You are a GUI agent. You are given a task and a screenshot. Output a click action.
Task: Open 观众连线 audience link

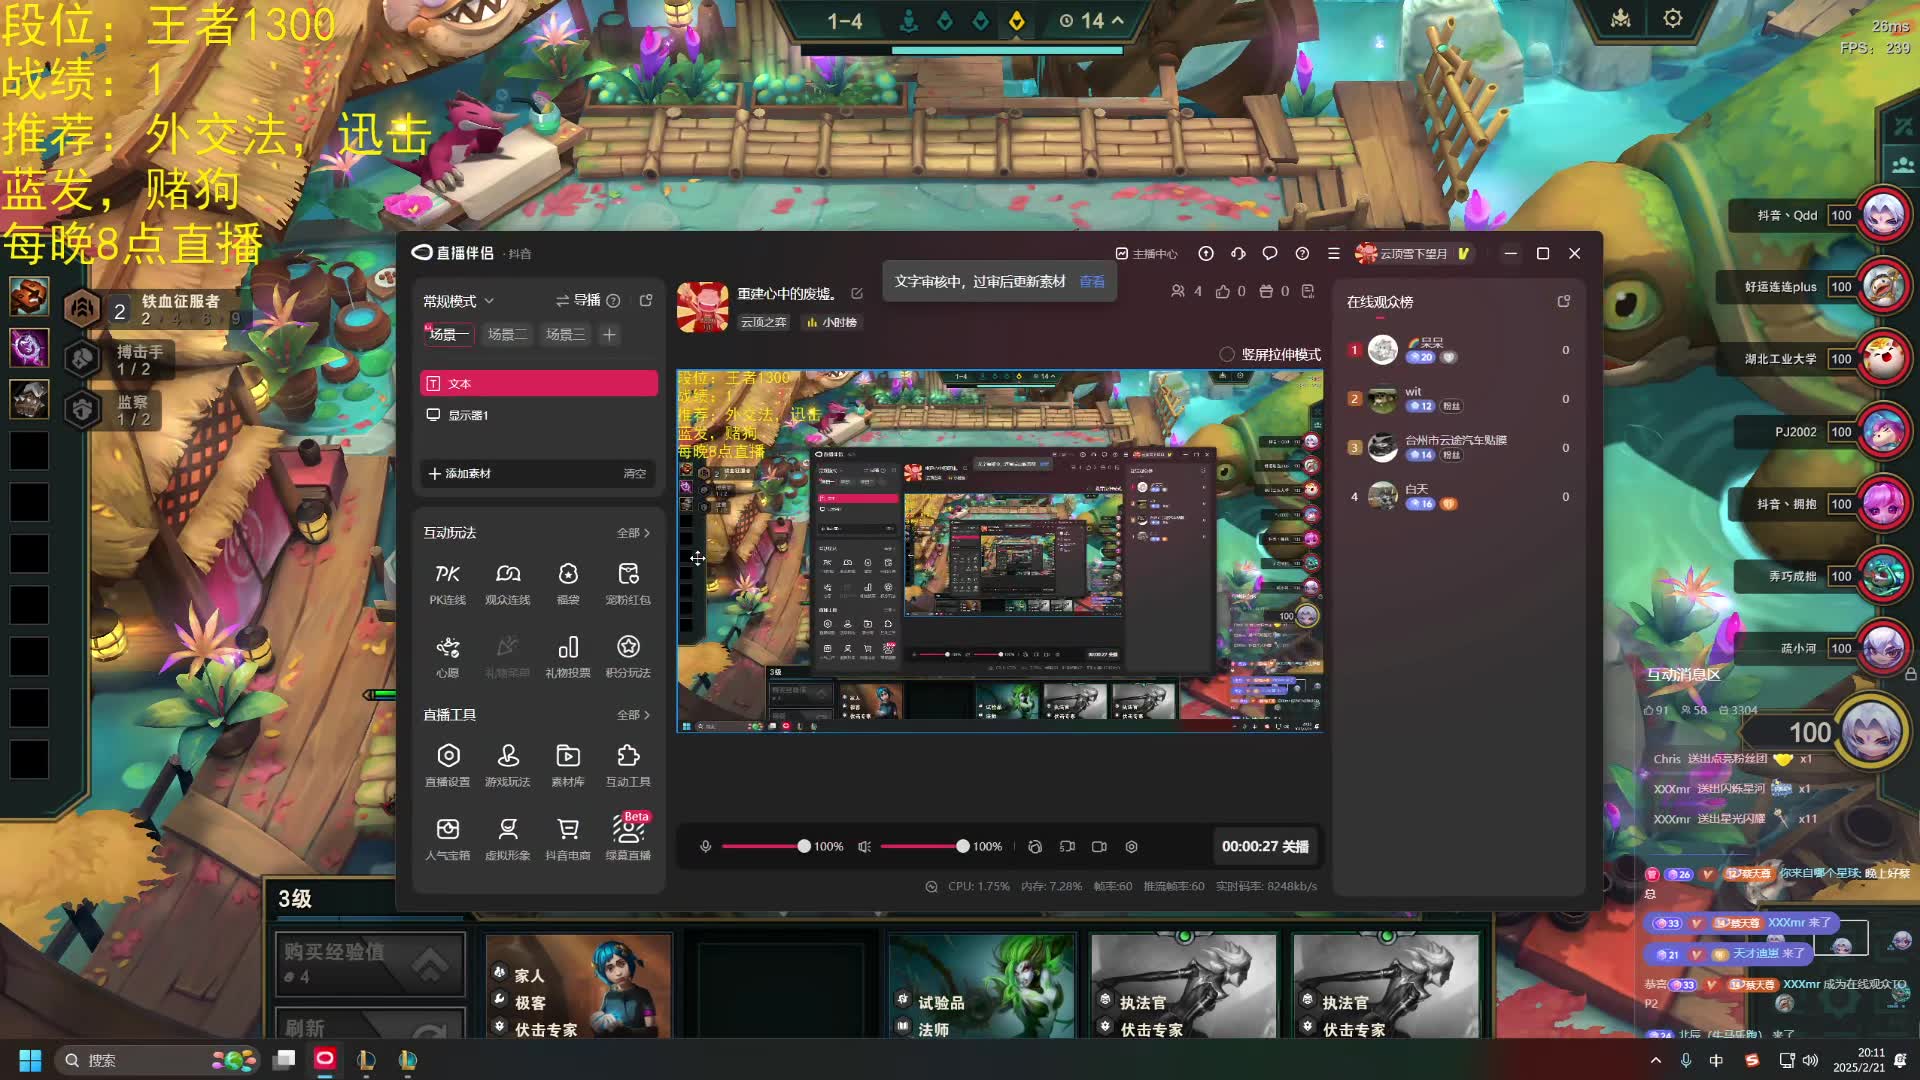tap(507, 584)
